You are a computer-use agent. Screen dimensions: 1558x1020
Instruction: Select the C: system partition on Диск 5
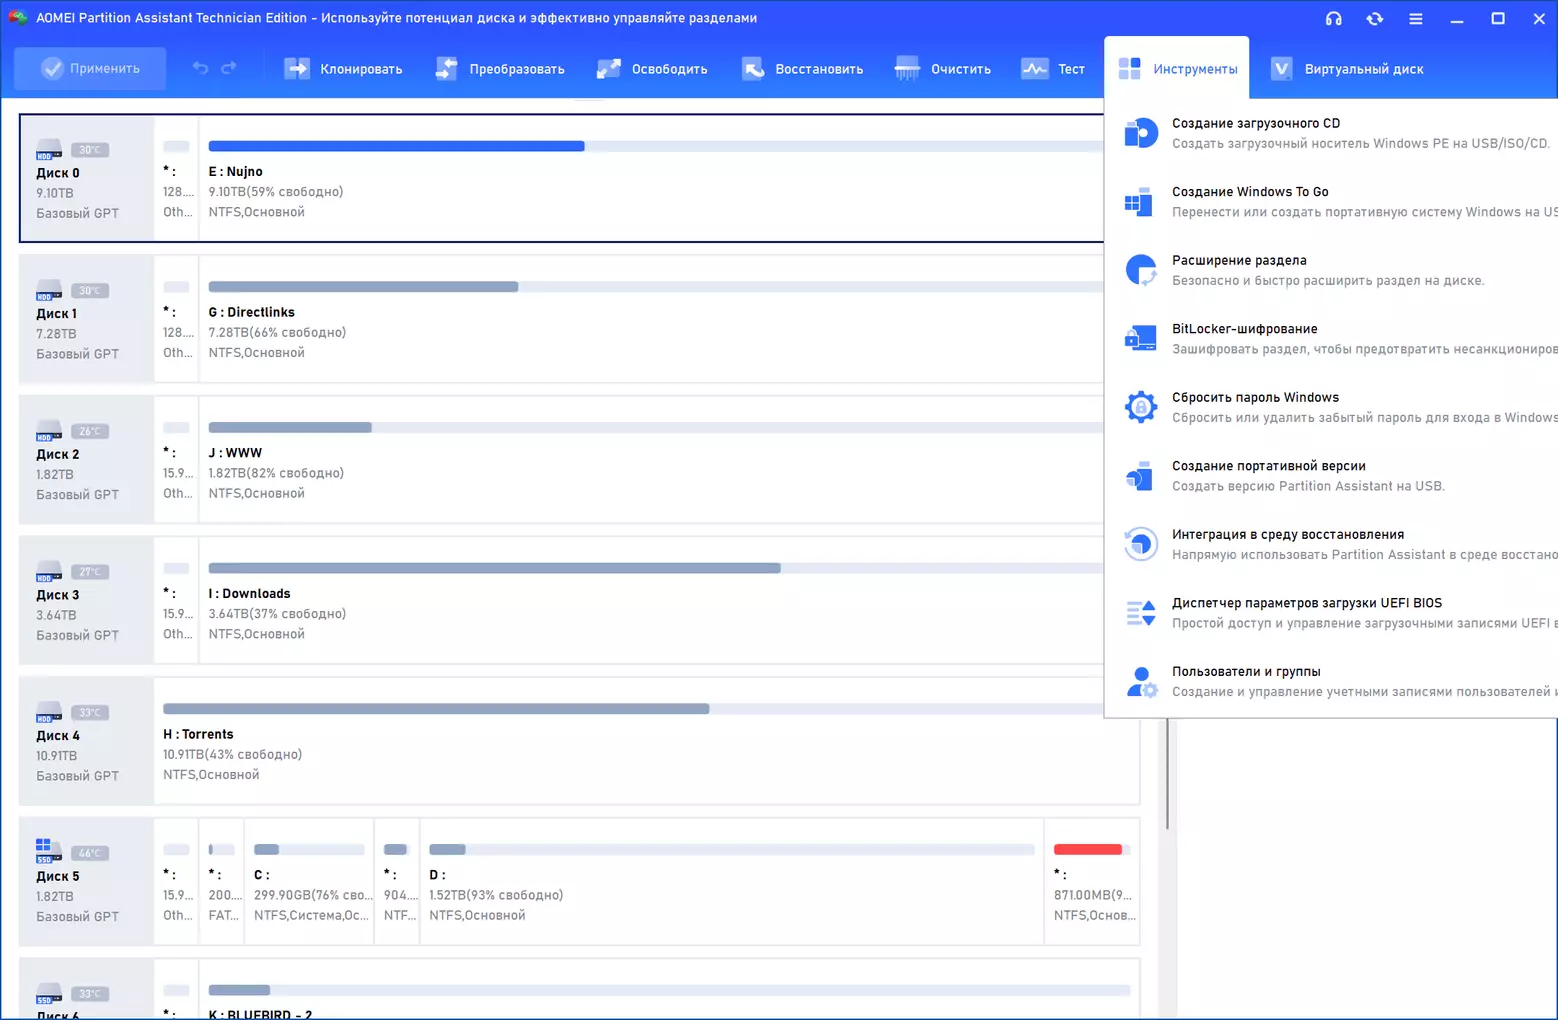309,881
